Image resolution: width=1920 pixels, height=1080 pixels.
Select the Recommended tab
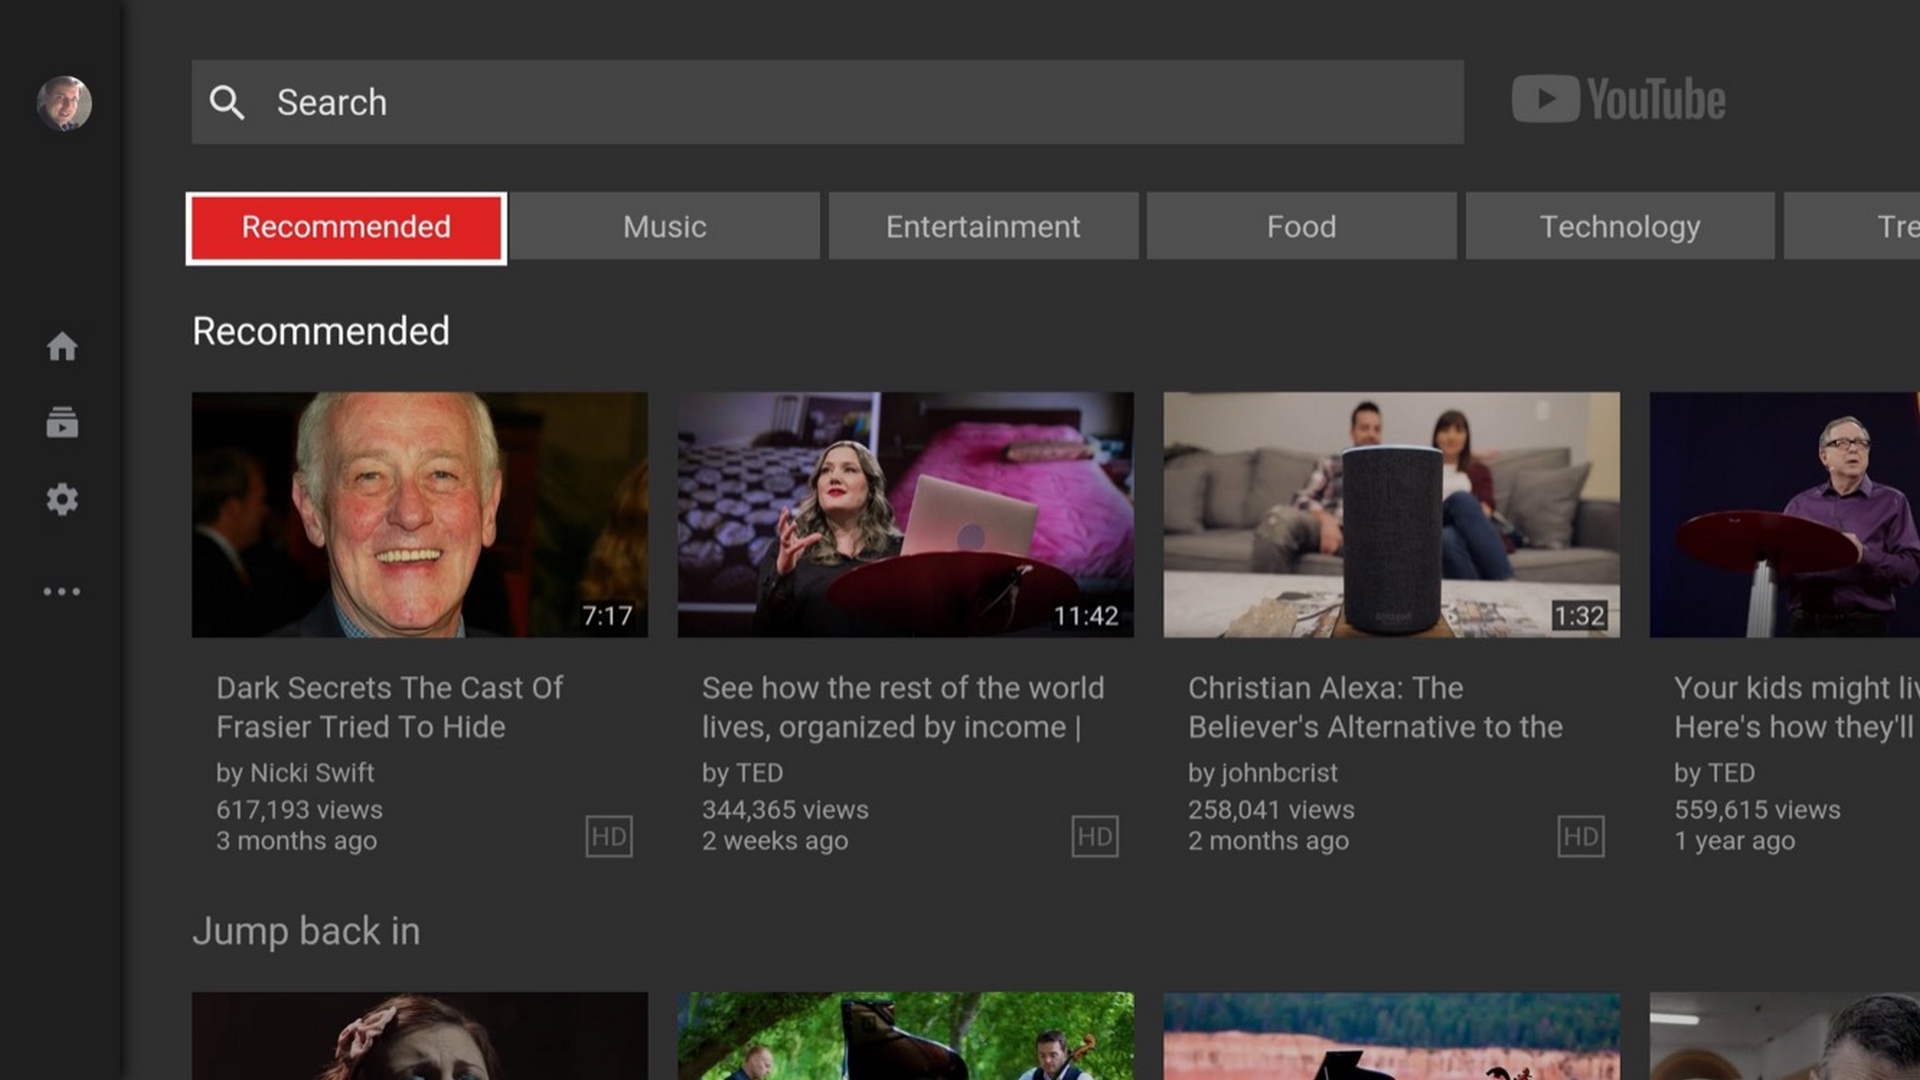click(x=346, y=227)
